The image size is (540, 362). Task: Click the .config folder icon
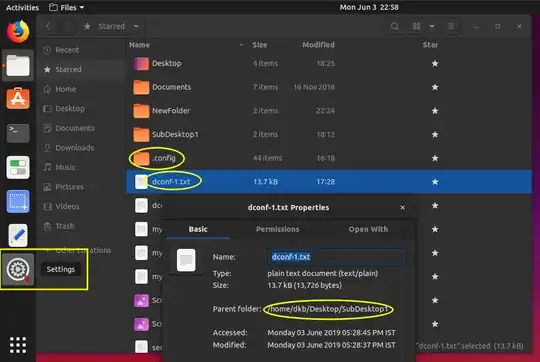141,158
